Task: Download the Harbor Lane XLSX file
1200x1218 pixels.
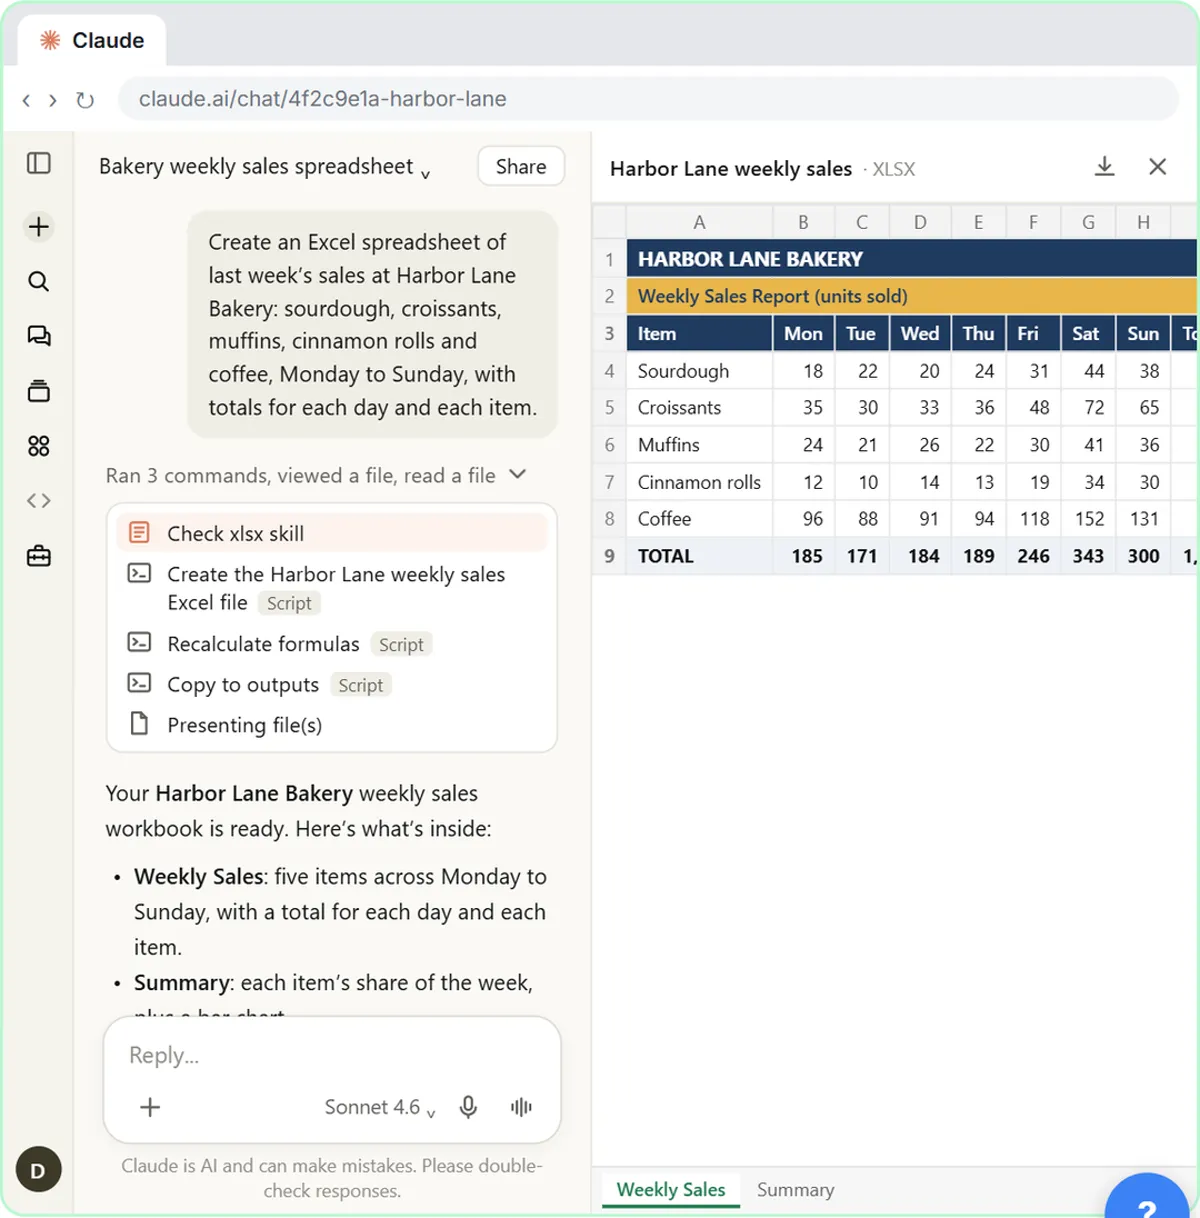Action: (1104, 166)
